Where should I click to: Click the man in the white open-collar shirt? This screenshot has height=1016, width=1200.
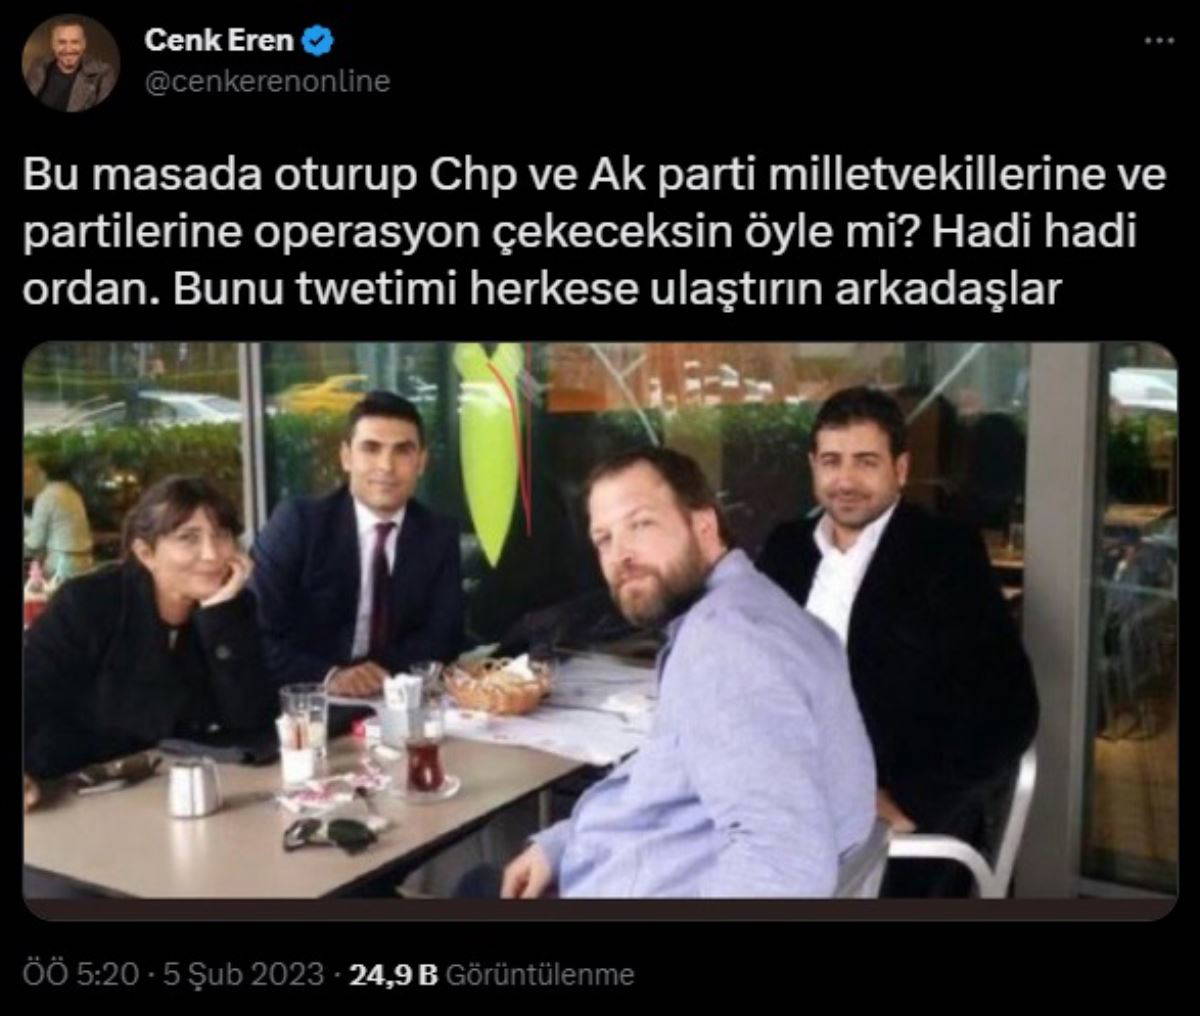pyautogui.click(x=880, y=600)
